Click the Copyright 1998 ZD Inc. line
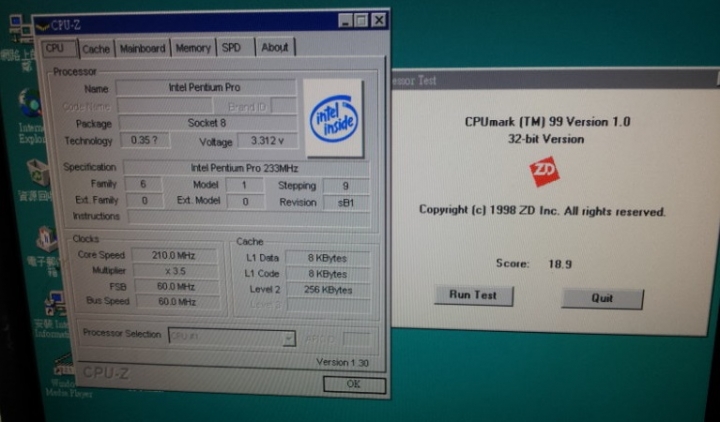The width and height of the screenshot is (720, 422). click(542, 211)
